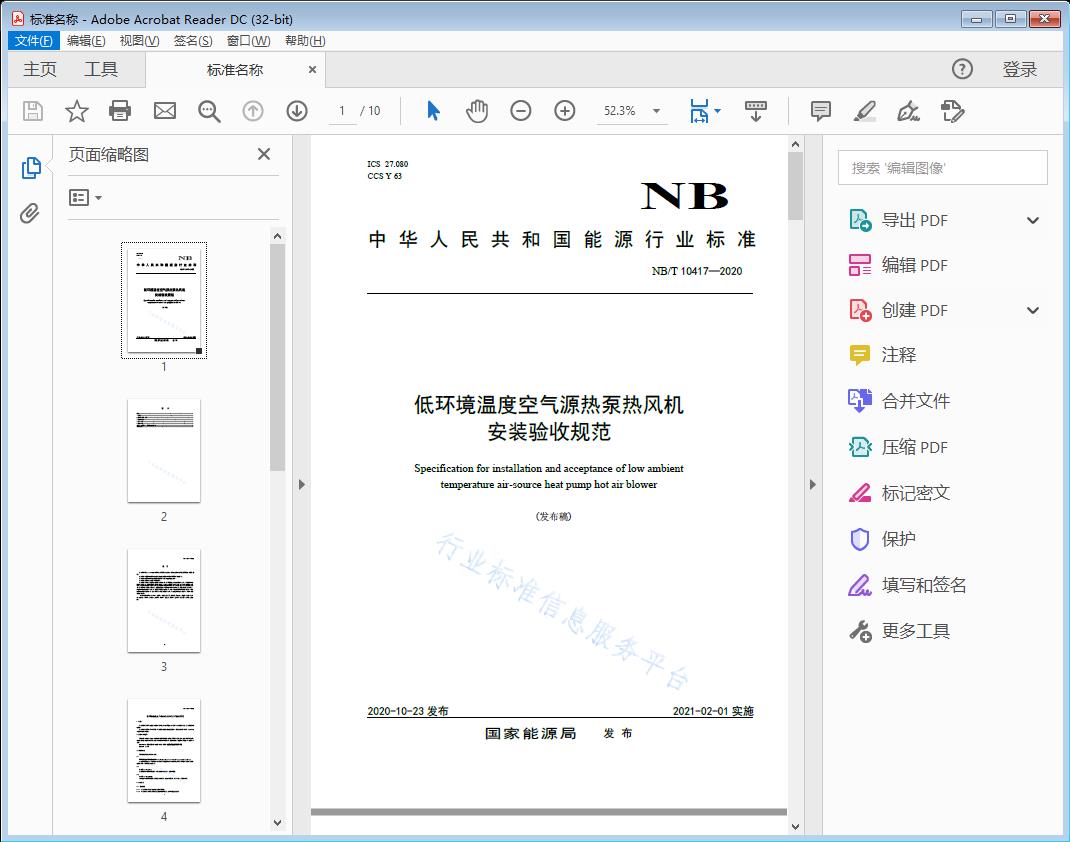Open the 文件 menu
The image size is (1070, 842).
tap(33, 40)
